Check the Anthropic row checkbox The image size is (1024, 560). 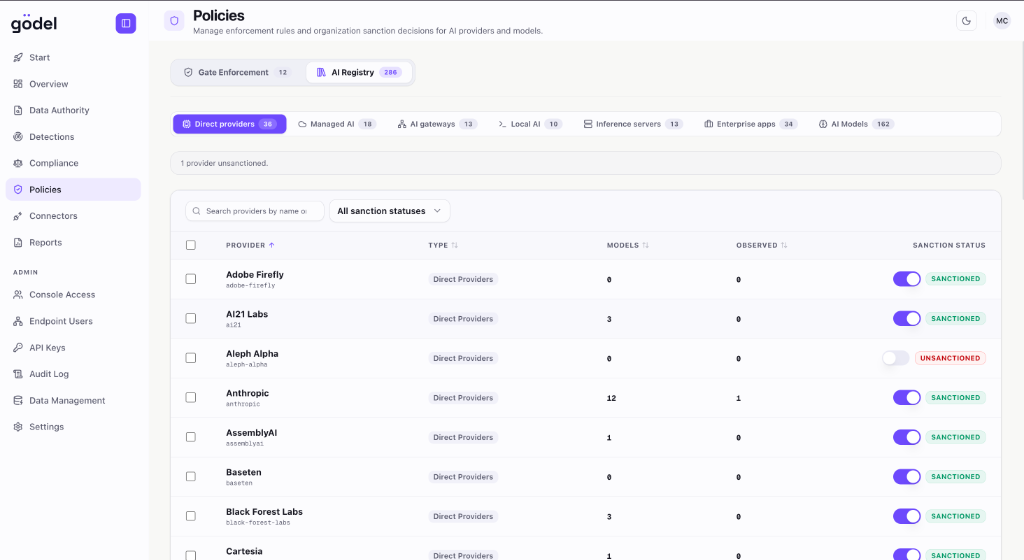point(191,397)
